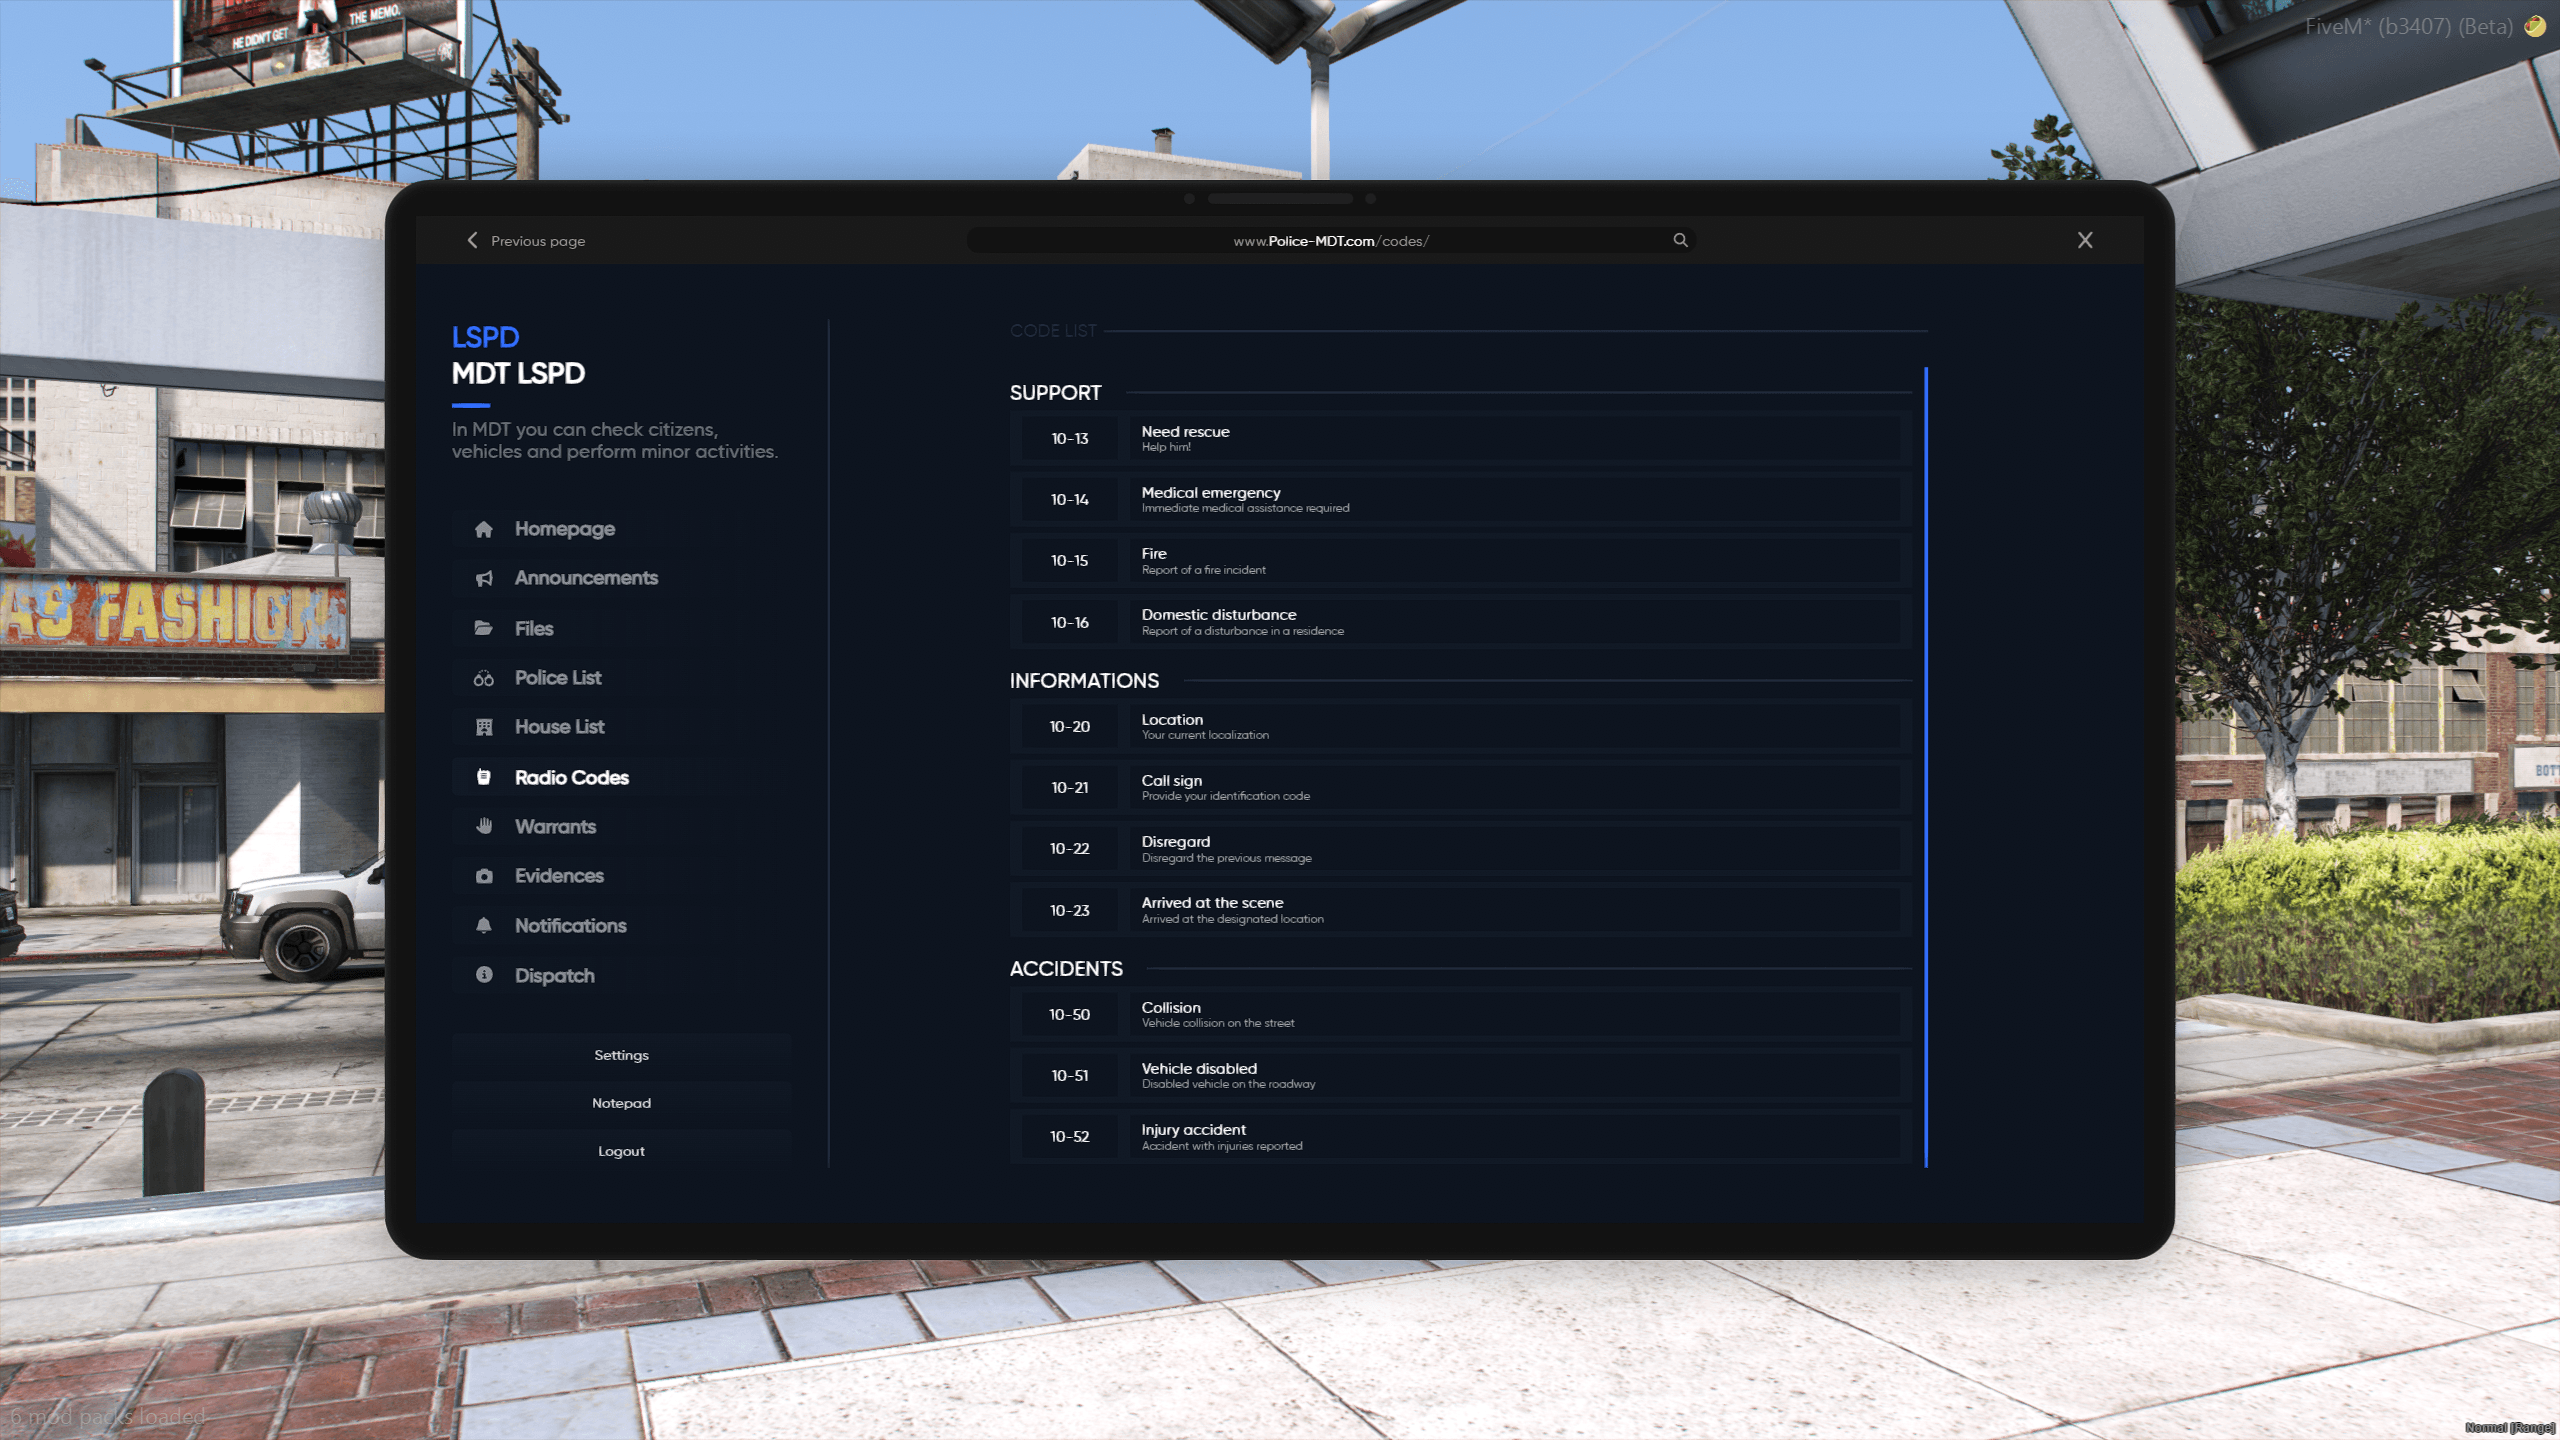
Task: Close the MDT tablet with X
Action: point(2085,240)
